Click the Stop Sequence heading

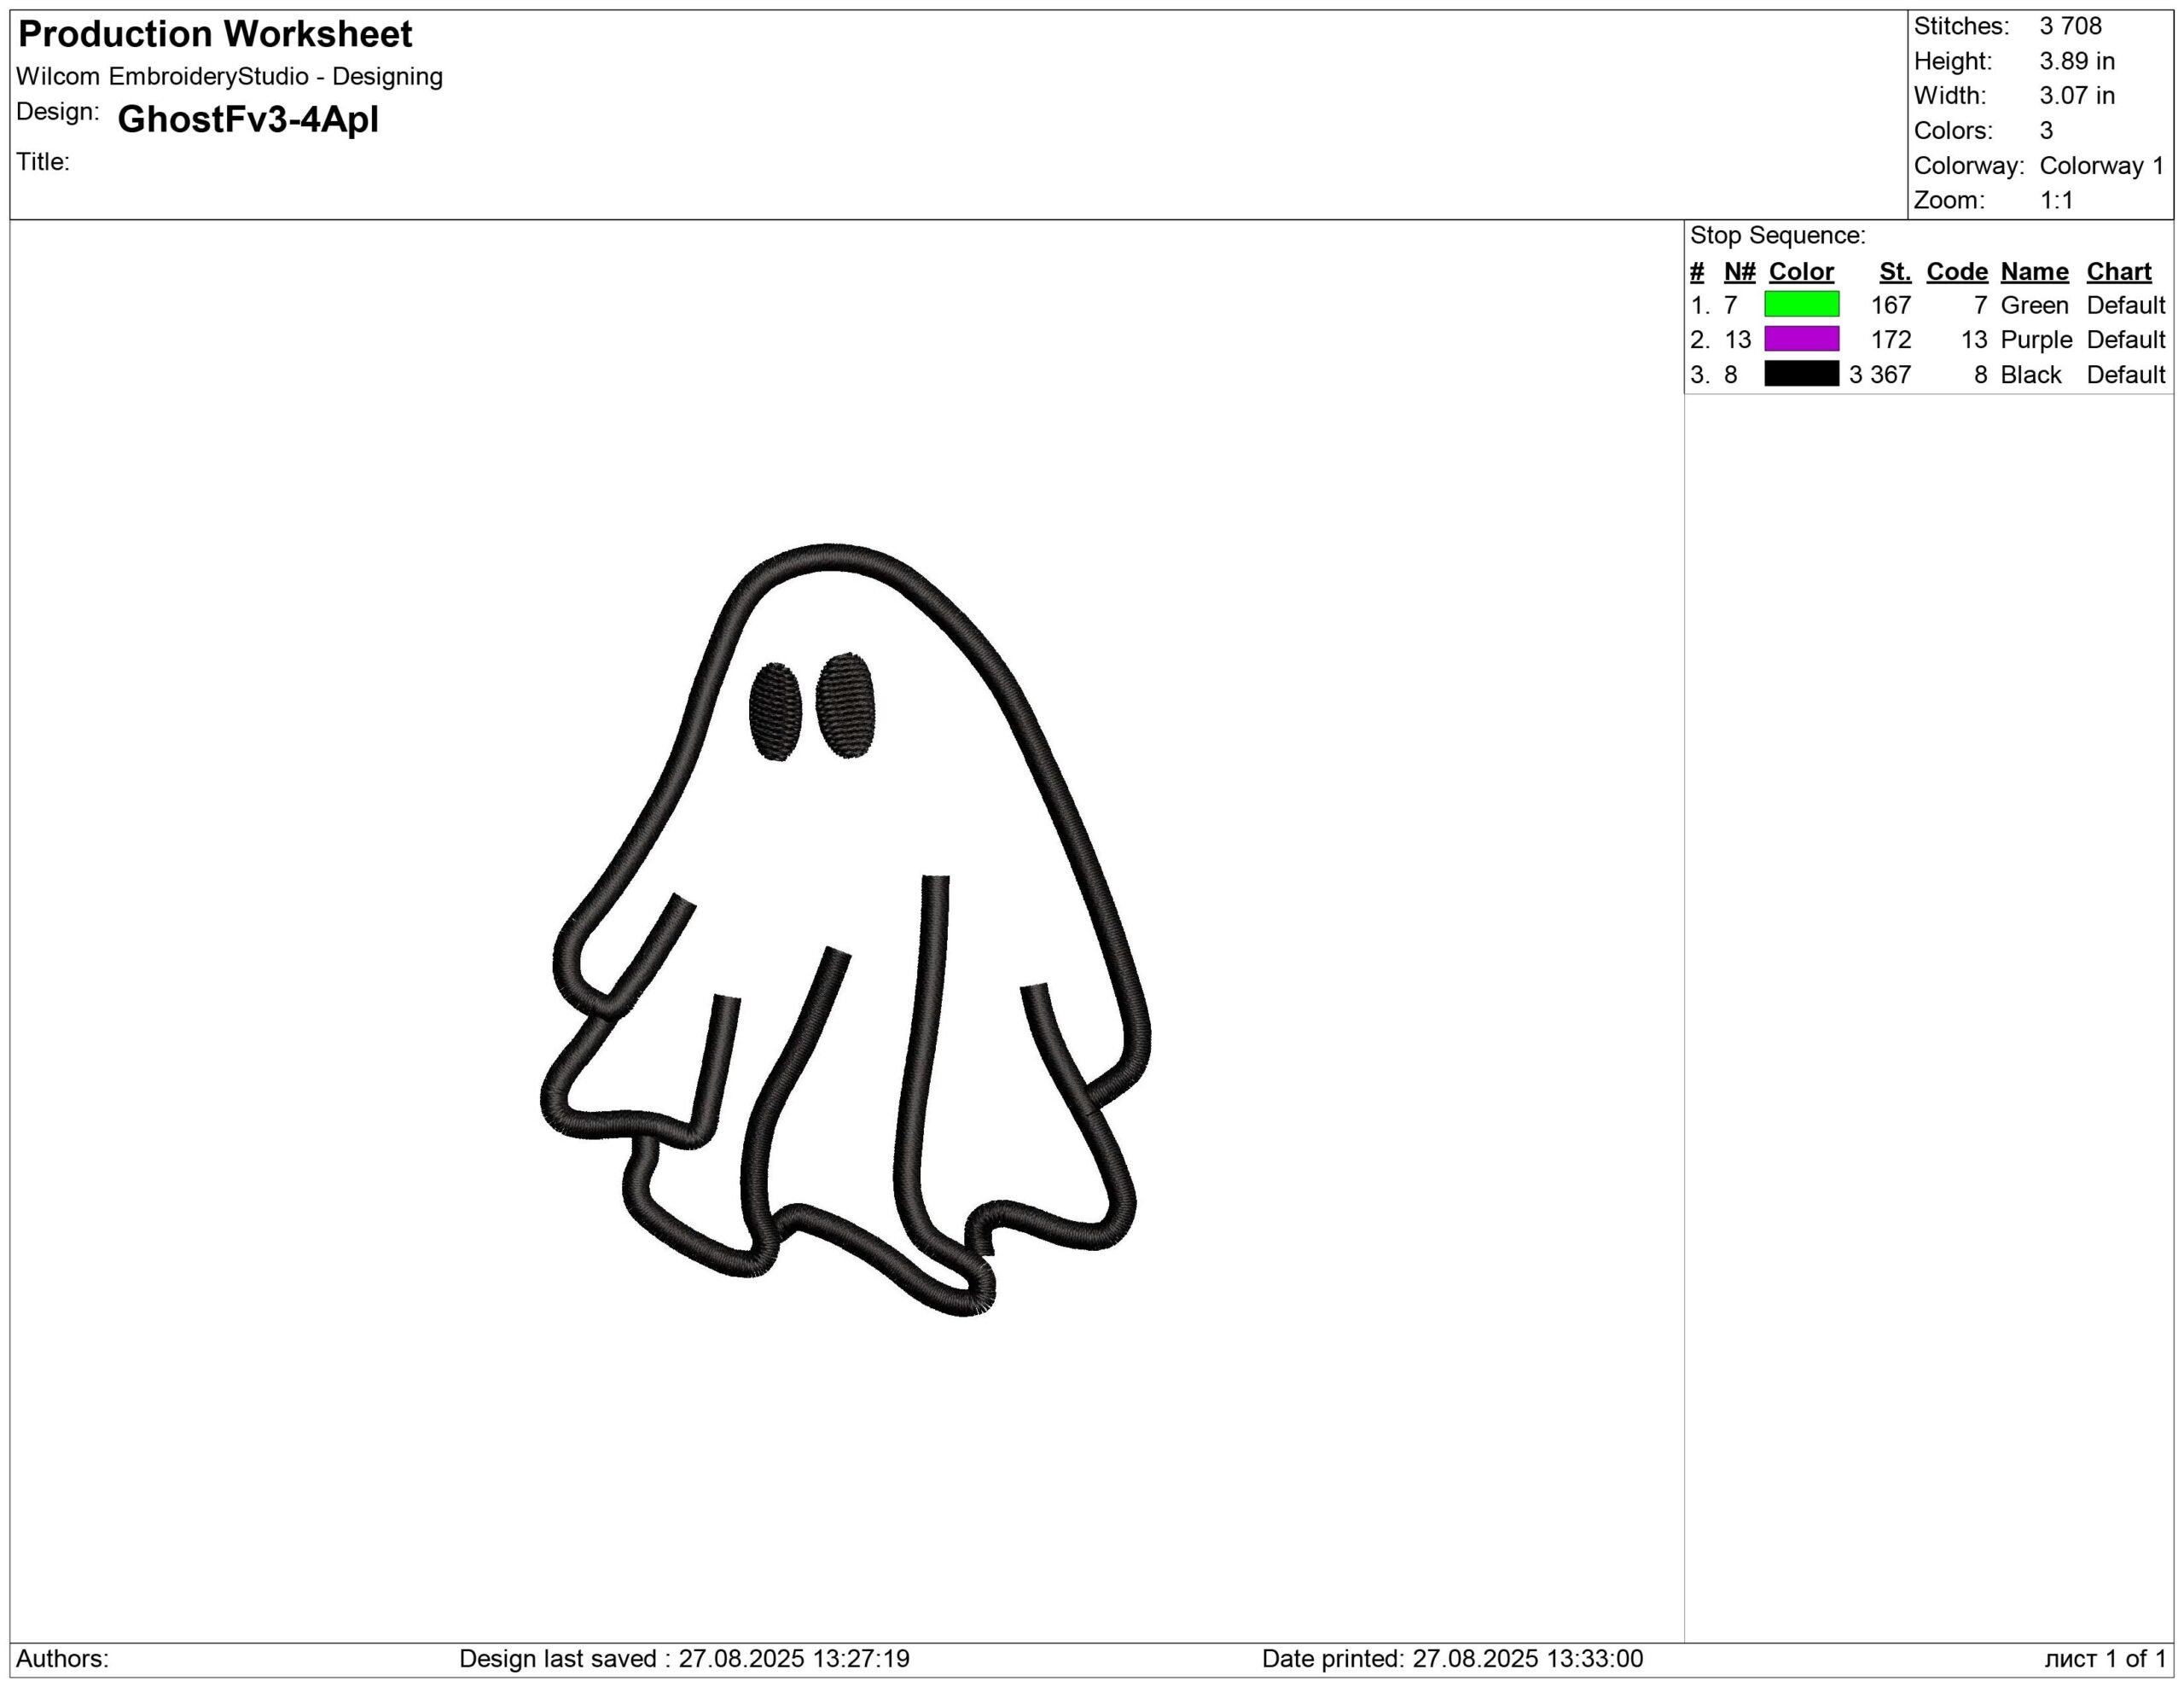1777,236
